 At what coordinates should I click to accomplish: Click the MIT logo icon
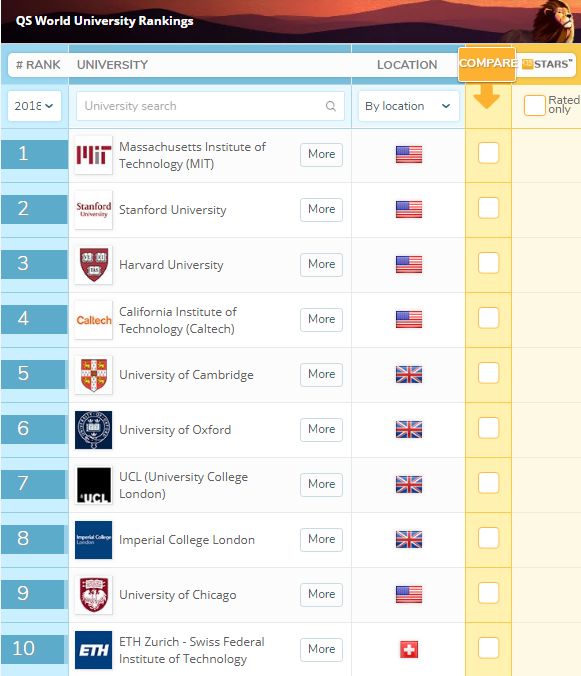pos(94,155)
